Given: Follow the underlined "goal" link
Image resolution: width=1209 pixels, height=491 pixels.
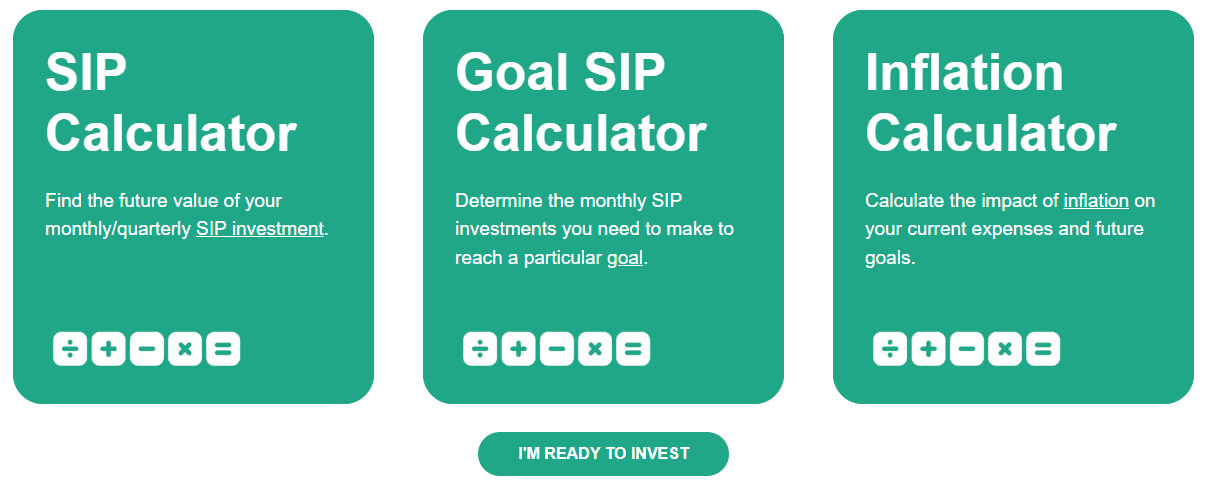Looking at the screenshot, I should 625,258.
